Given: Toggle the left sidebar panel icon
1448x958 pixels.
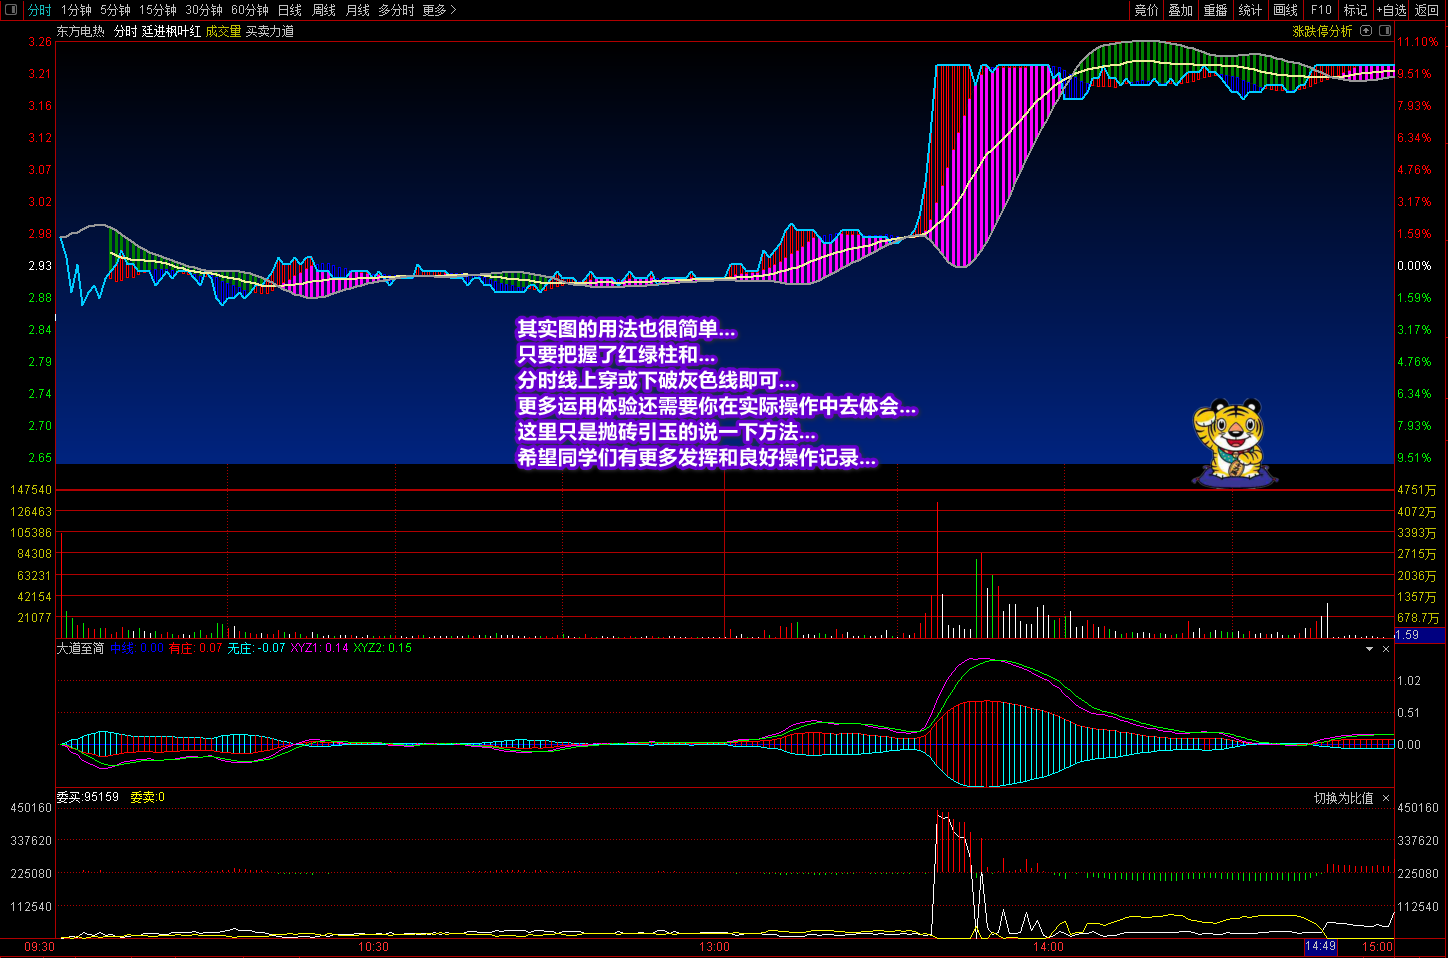Looking at the screenshot, I should point(11,10).
